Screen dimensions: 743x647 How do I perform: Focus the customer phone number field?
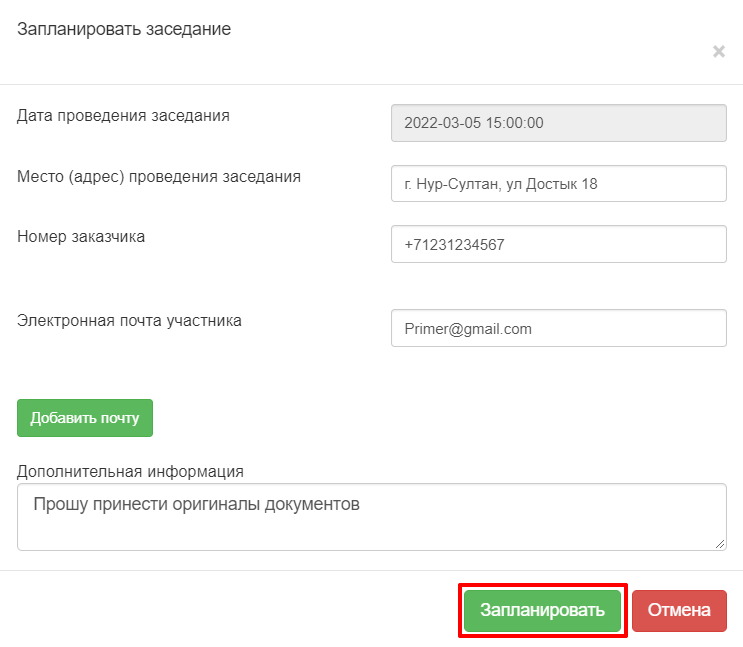point(559,244)
